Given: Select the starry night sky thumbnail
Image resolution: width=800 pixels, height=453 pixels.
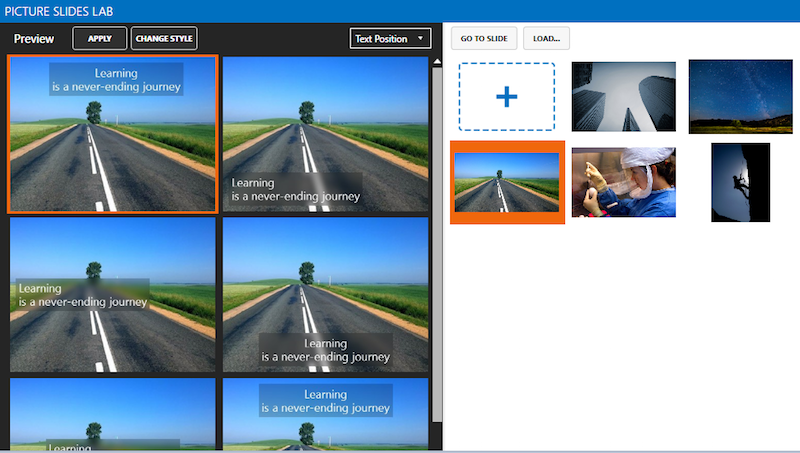Looking at the screenshot, I should (x=740, y=97).
